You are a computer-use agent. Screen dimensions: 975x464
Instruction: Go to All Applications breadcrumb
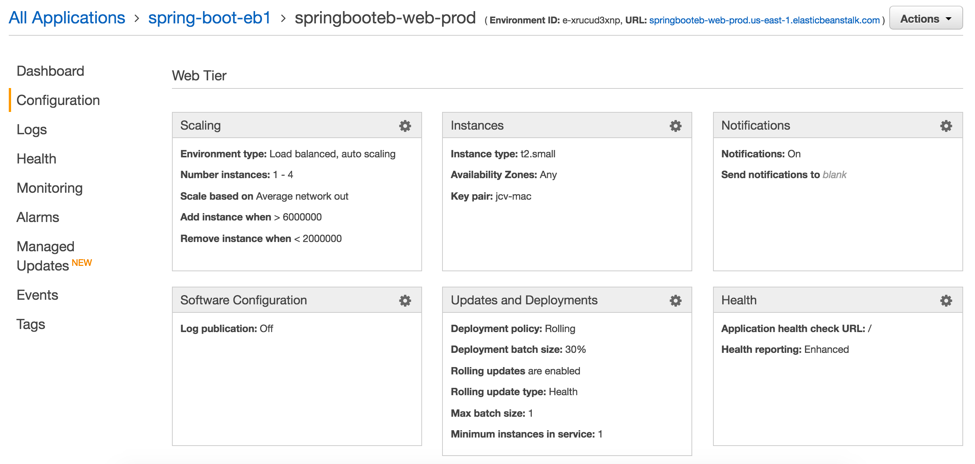point(67,18)
